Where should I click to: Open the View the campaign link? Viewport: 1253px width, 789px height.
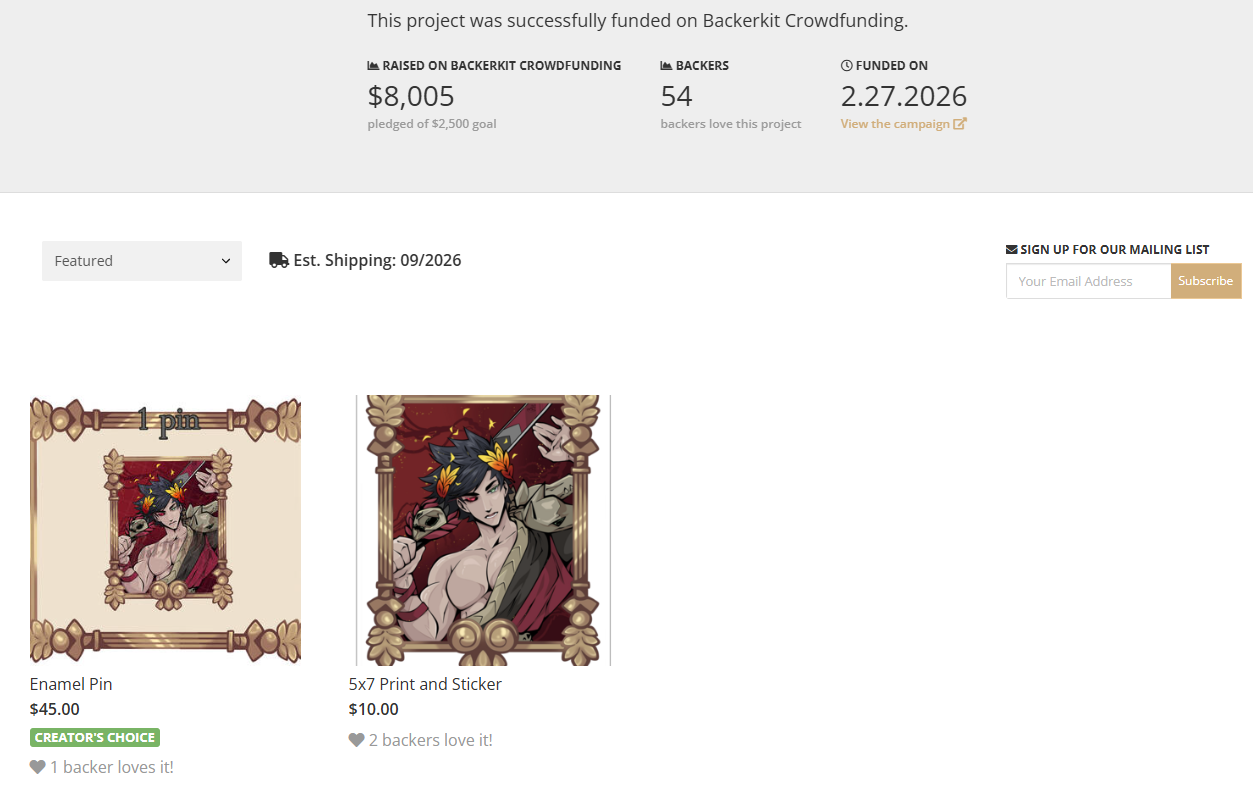point(895,124)
